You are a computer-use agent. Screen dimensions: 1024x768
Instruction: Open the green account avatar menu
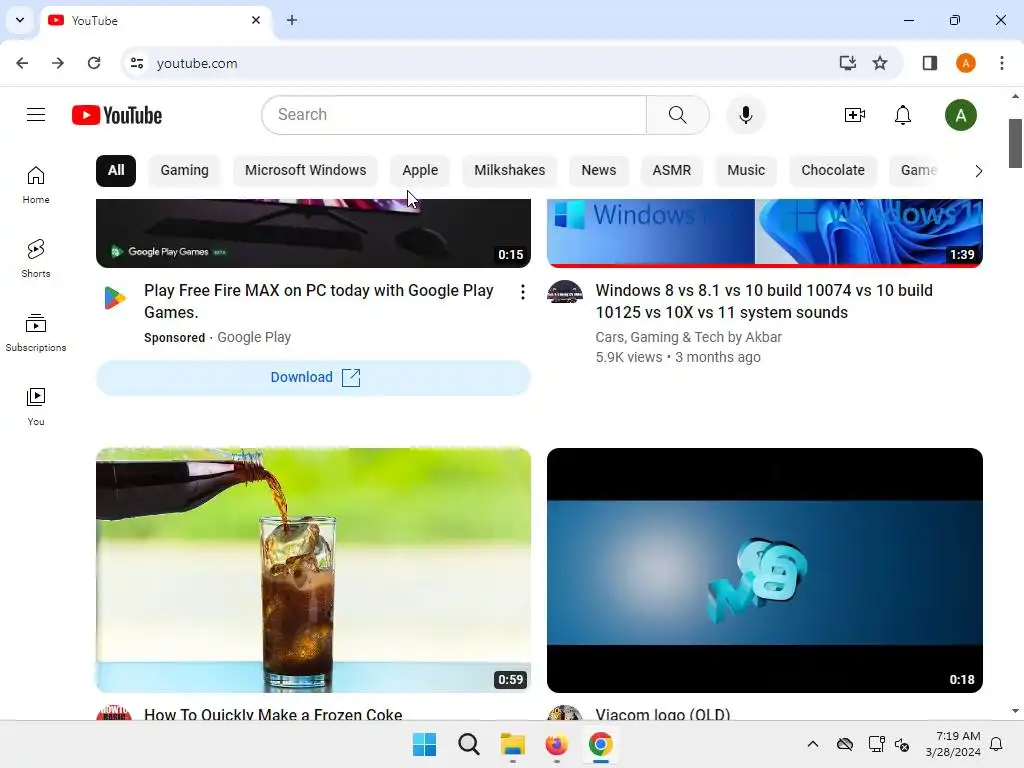pos(960,115)
